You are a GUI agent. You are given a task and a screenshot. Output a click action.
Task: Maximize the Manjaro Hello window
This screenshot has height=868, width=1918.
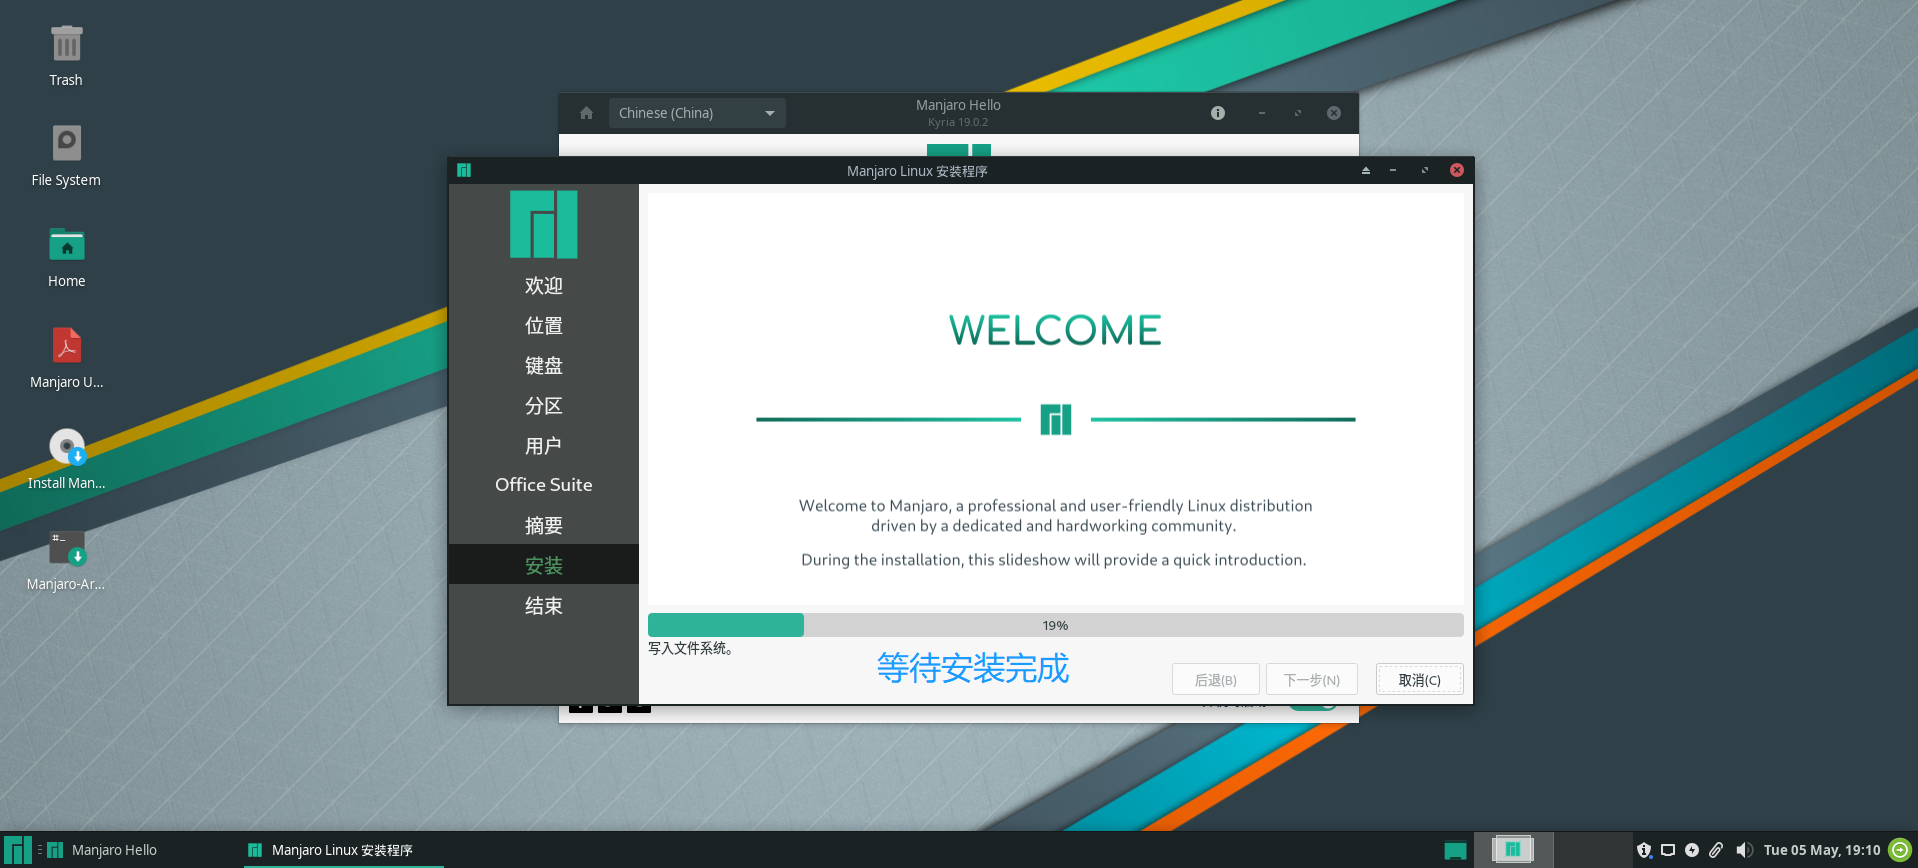1298,113
